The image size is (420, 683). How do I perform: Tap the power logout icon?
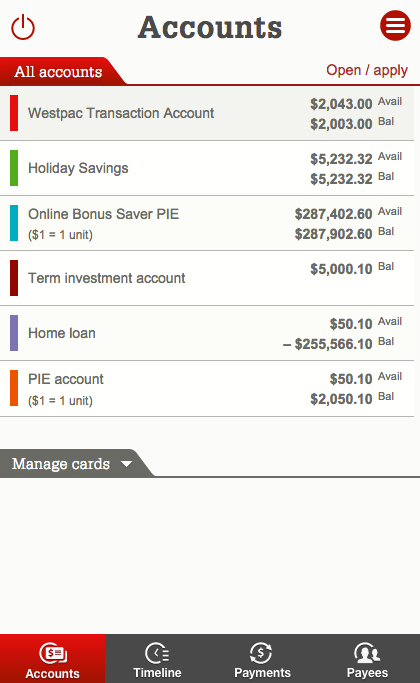tap(23, 27)
